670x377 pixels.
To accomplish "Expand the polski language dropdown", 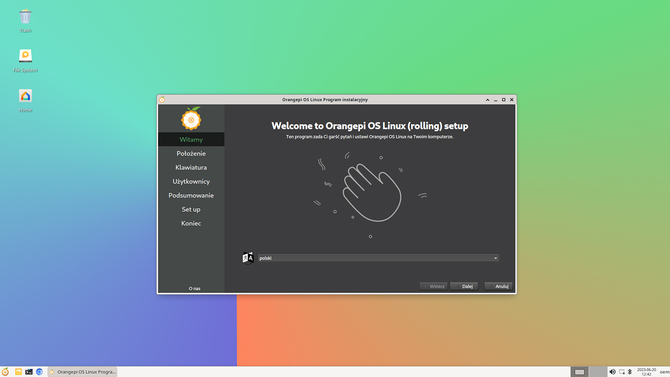I will pyautogui.click(x=378, y=258).
